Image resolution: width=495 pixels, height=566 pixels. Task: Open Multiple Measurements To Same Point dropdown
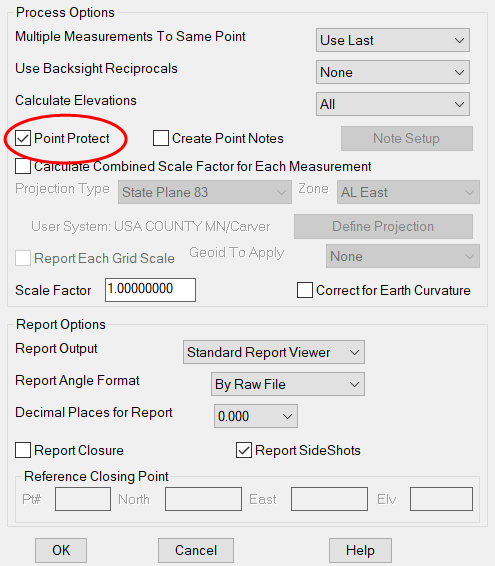(x=393, y=40)
